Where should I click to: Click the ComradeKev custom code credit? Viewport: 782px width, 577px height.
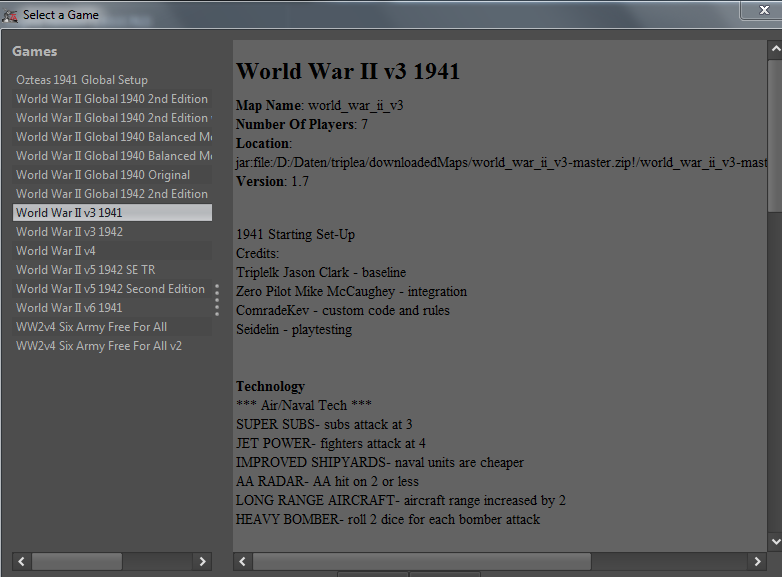point(343,311)
